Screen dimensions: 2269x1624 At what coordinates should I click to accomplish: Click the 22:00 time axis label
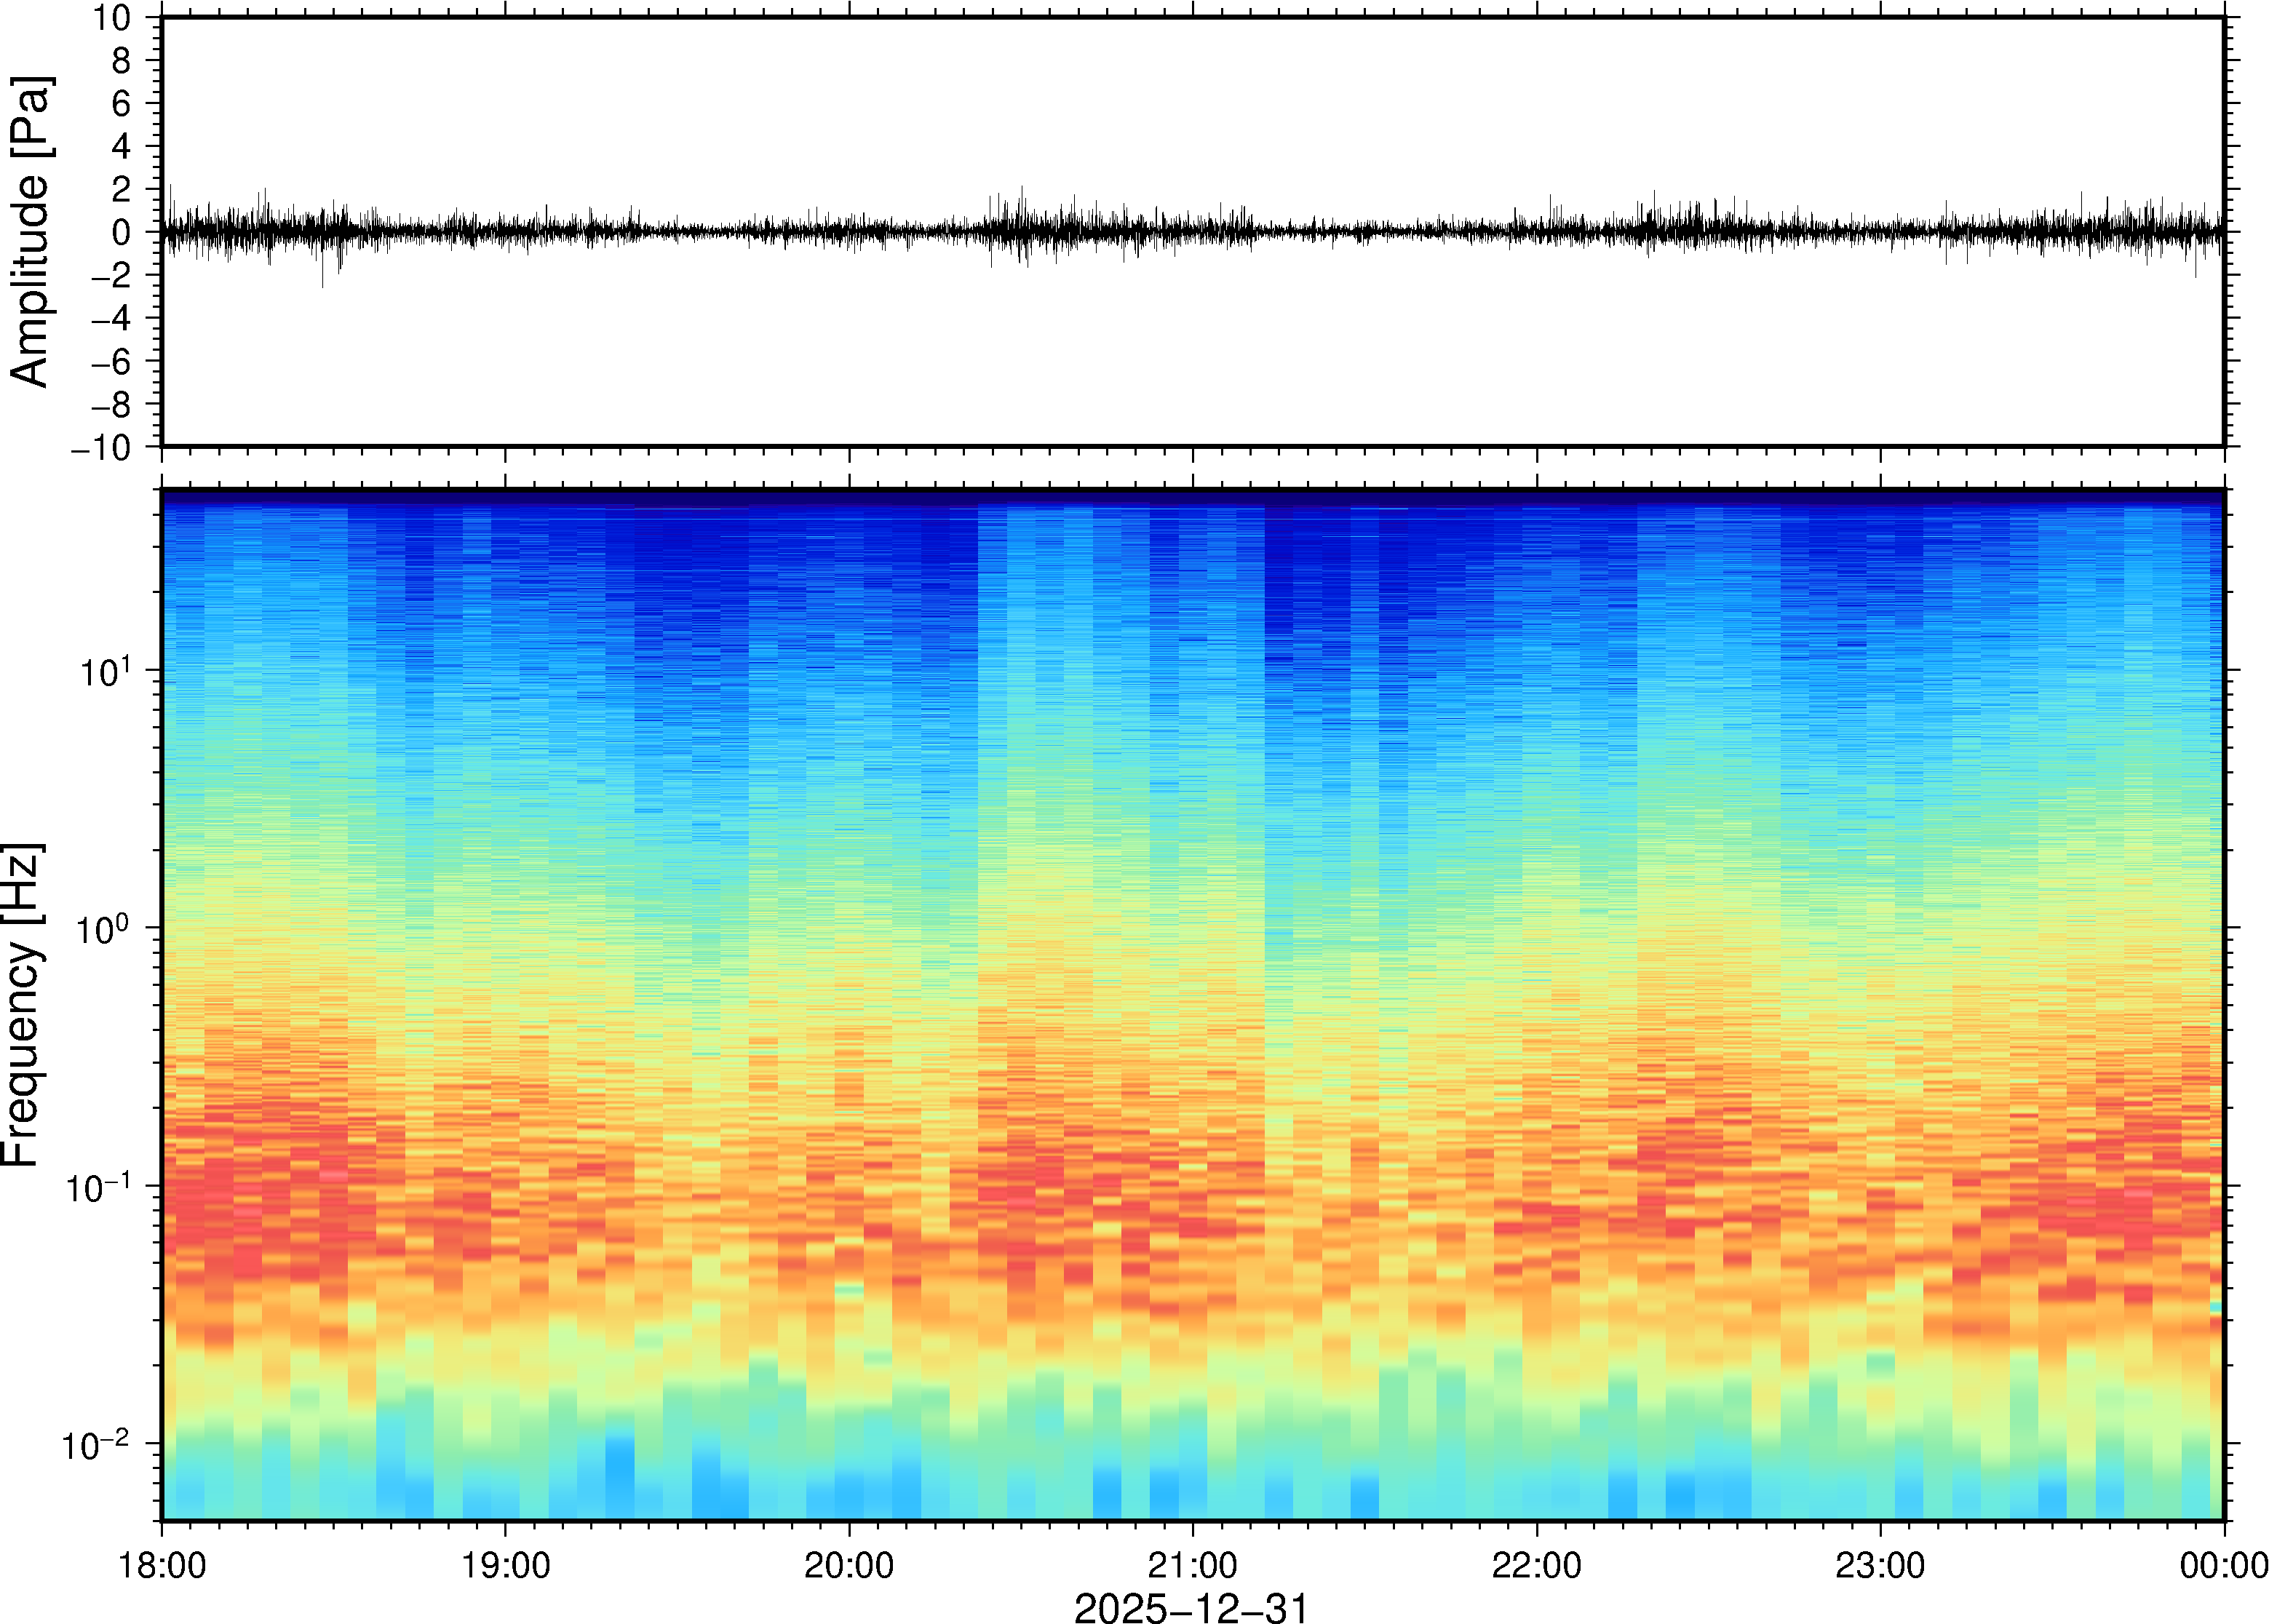pyautogui.click(x=1536, y=1565)
